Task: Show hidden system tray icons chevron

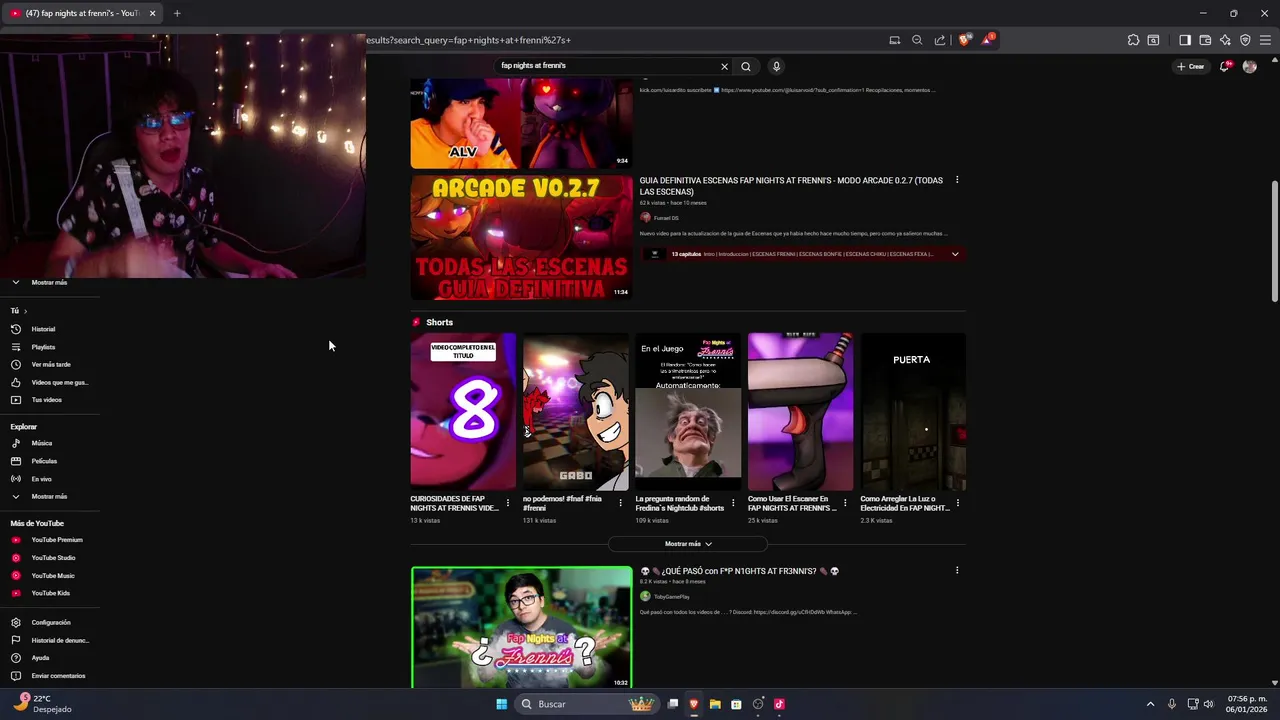Action: point(1150,704)
